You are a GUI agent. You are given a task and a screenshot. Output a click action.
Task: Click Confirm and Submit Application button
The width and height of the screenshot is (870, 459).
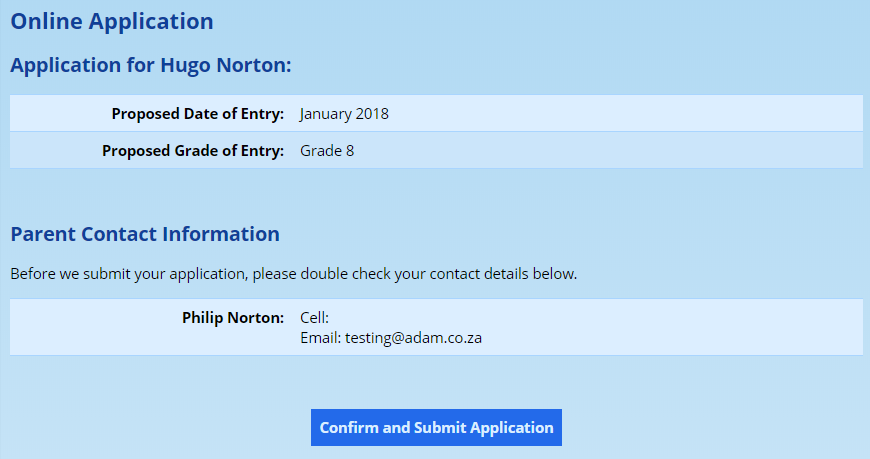coord(436,427)
